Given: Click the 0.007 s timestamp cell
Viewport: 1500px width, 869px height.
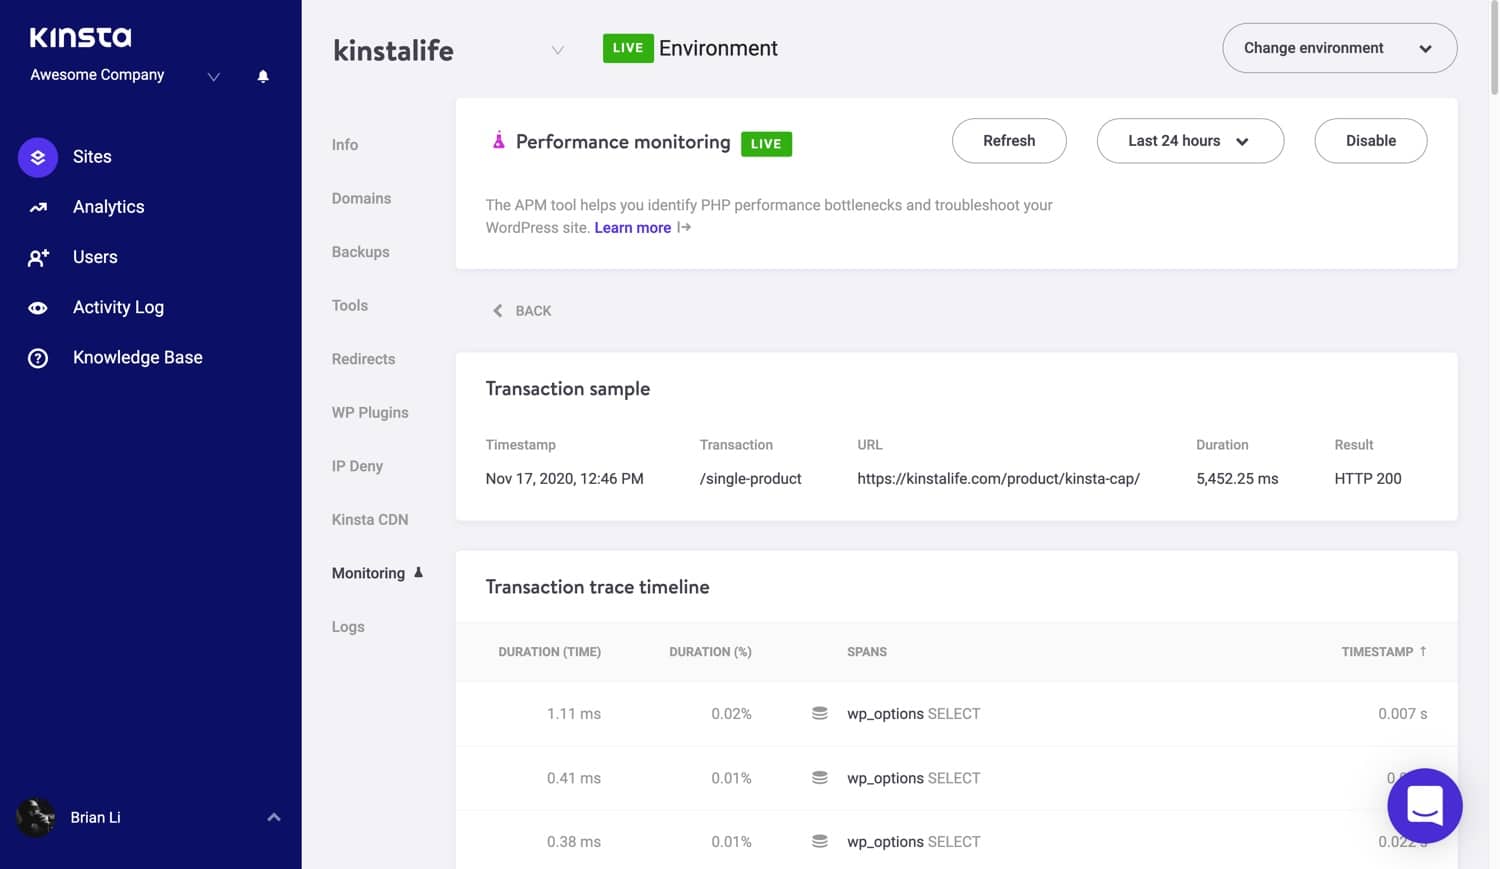Looking at the screenshot, I should 1402,714.
